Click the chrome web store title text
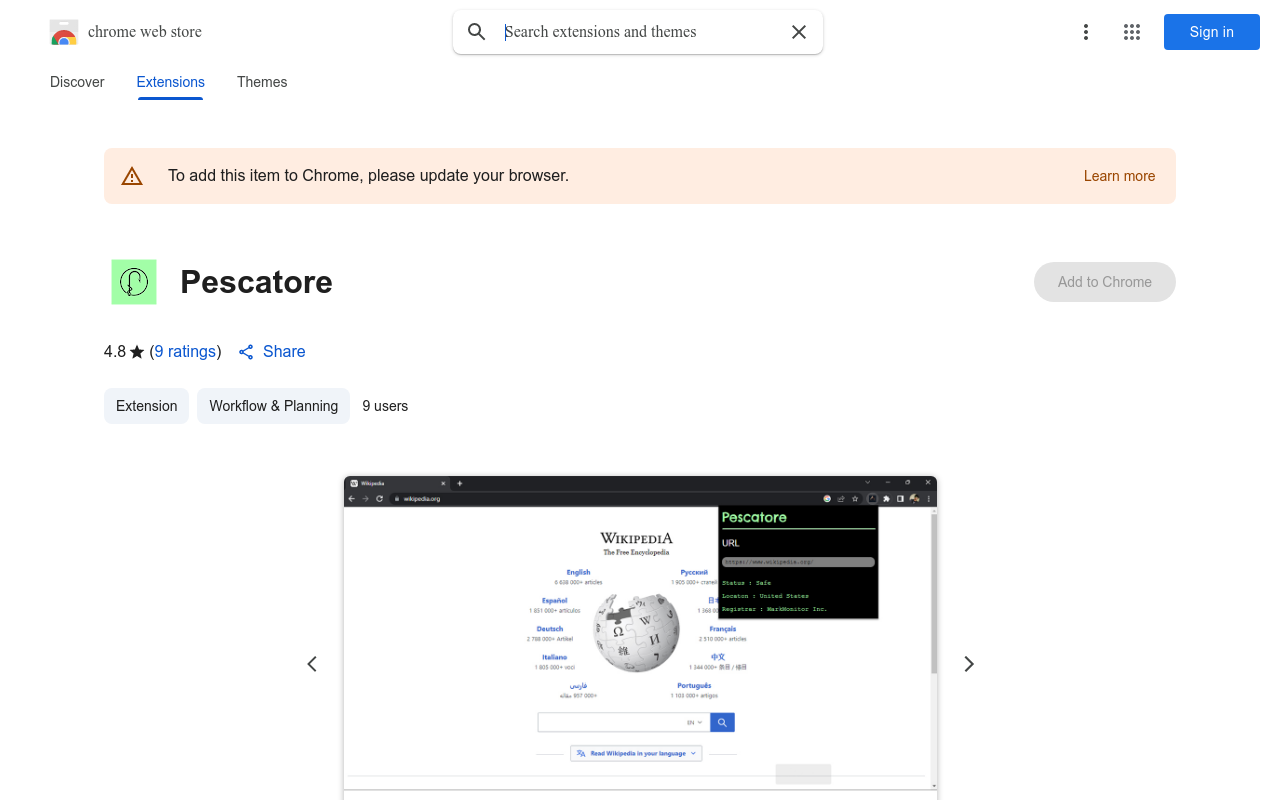 coord(145,32)
